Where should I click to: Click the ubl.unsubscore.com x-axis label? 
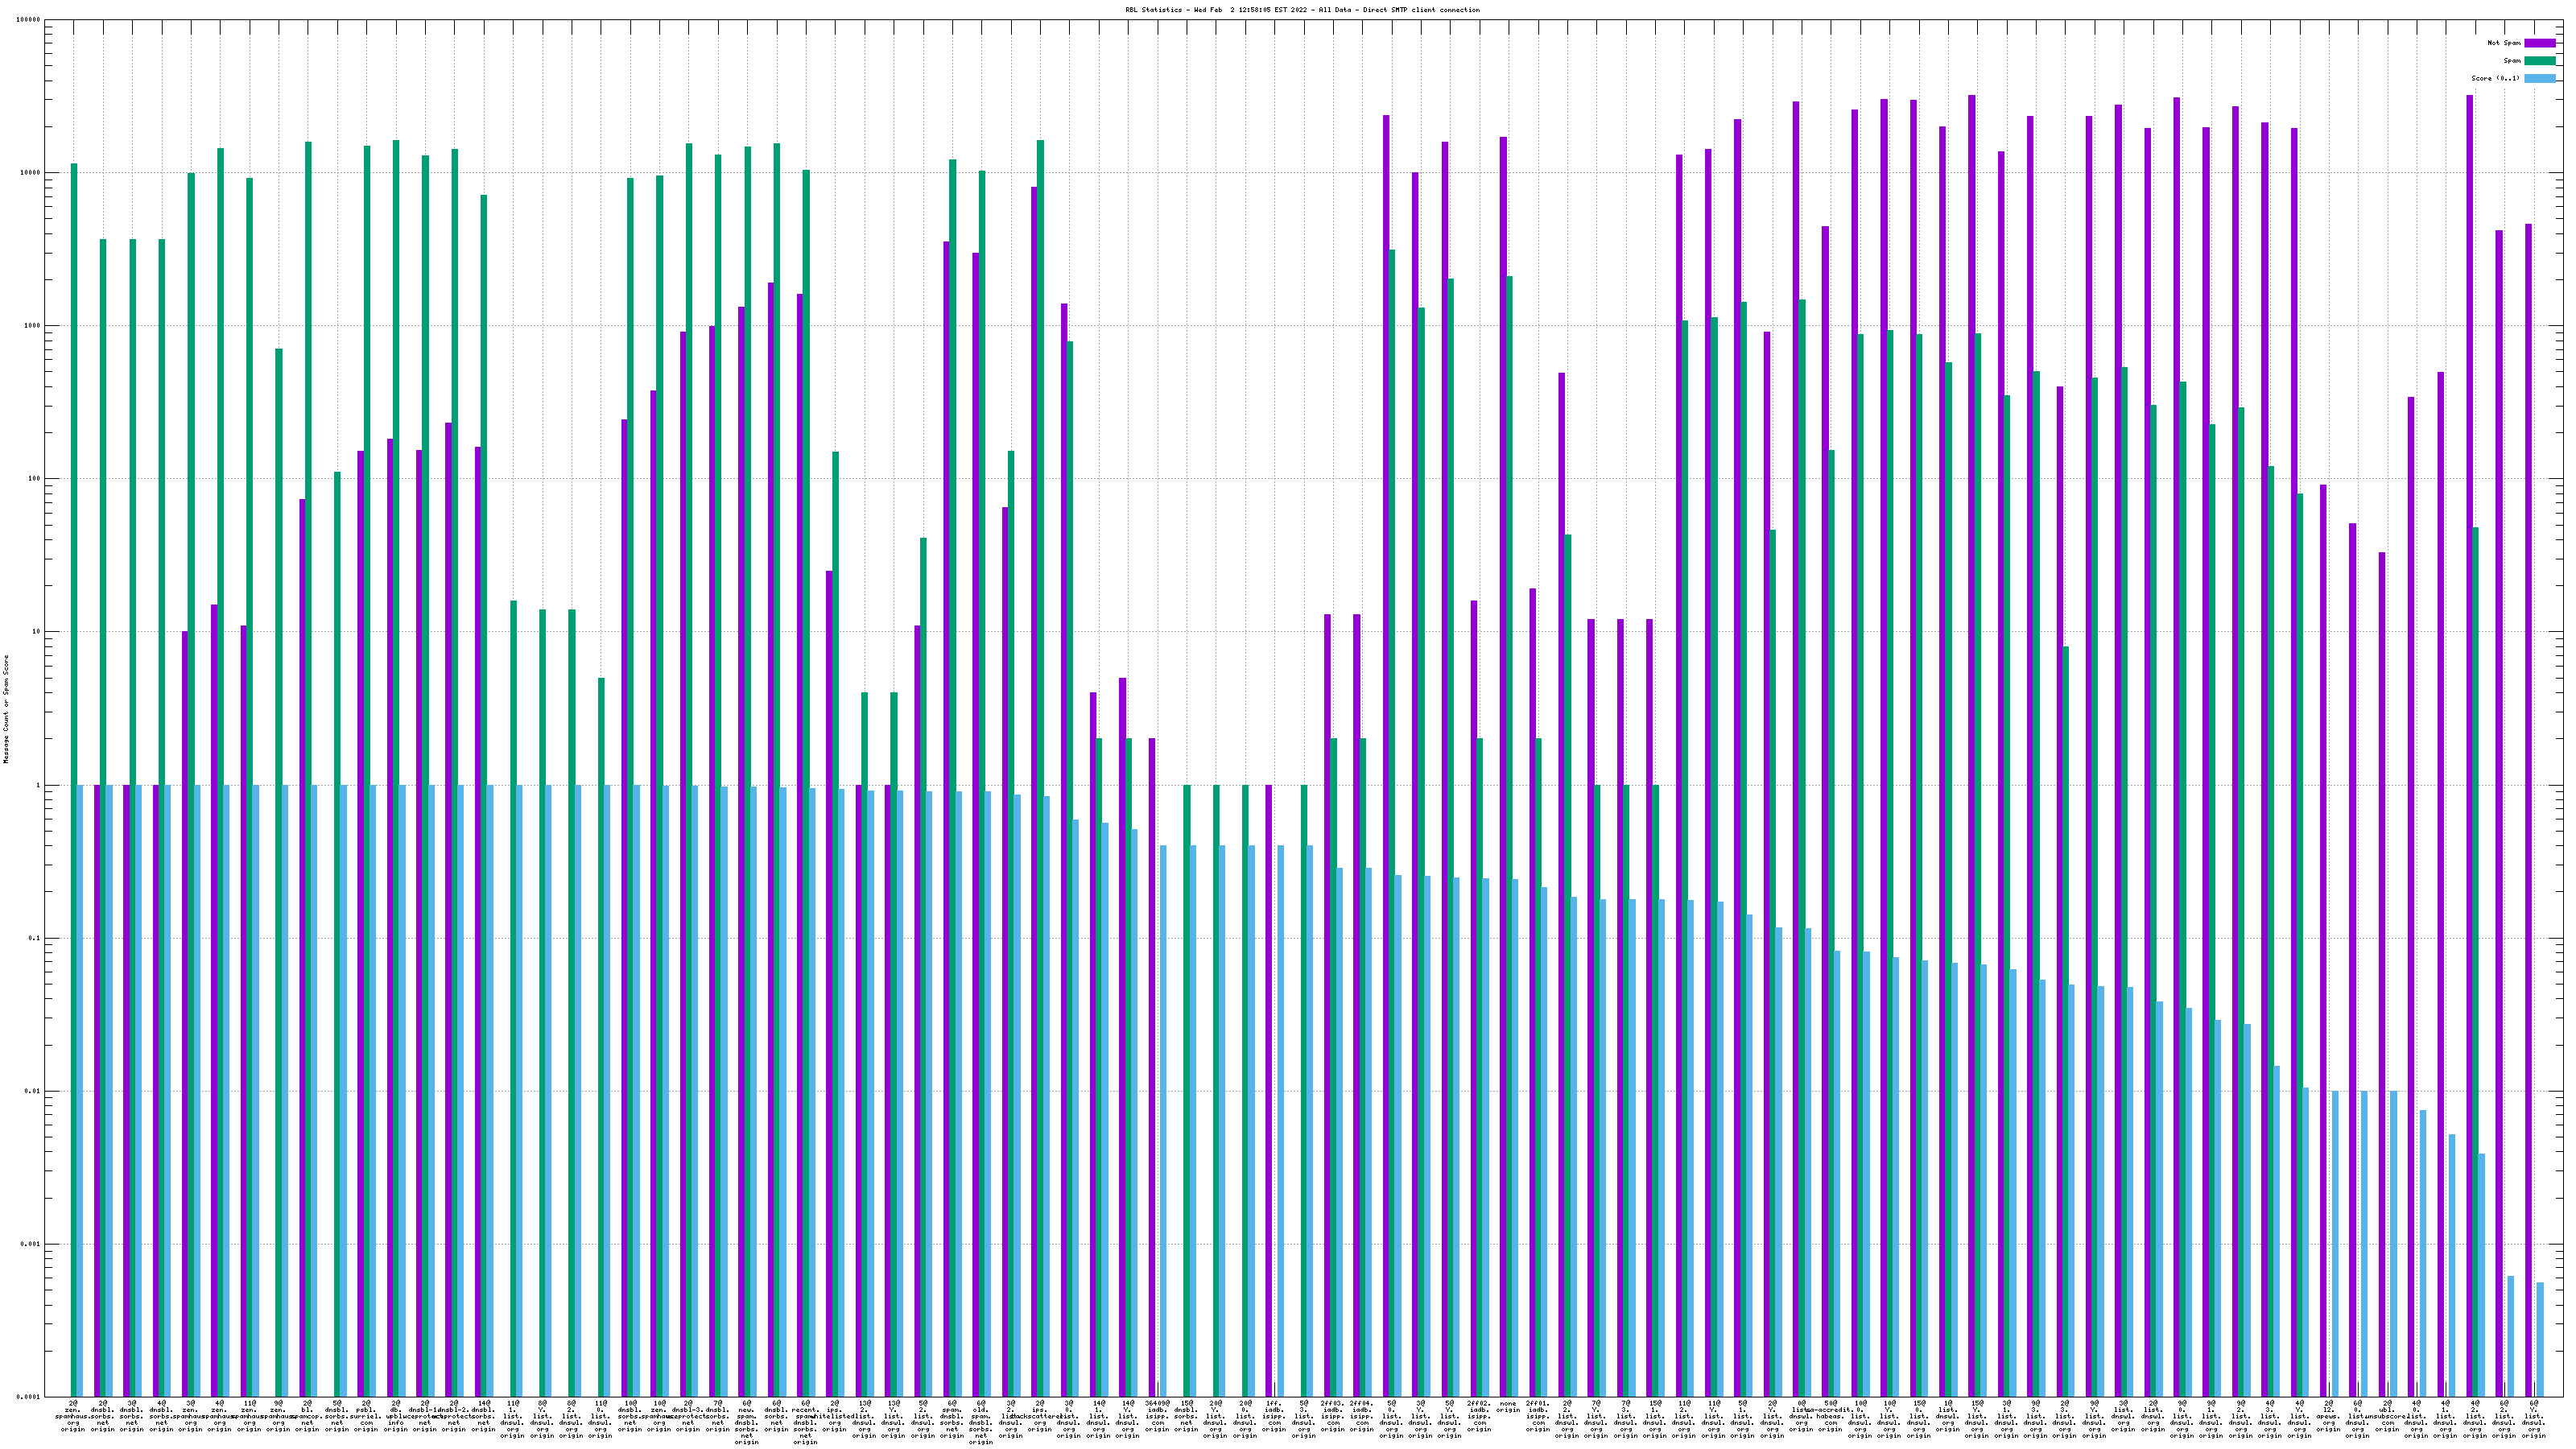[x=2387, y=1416]
